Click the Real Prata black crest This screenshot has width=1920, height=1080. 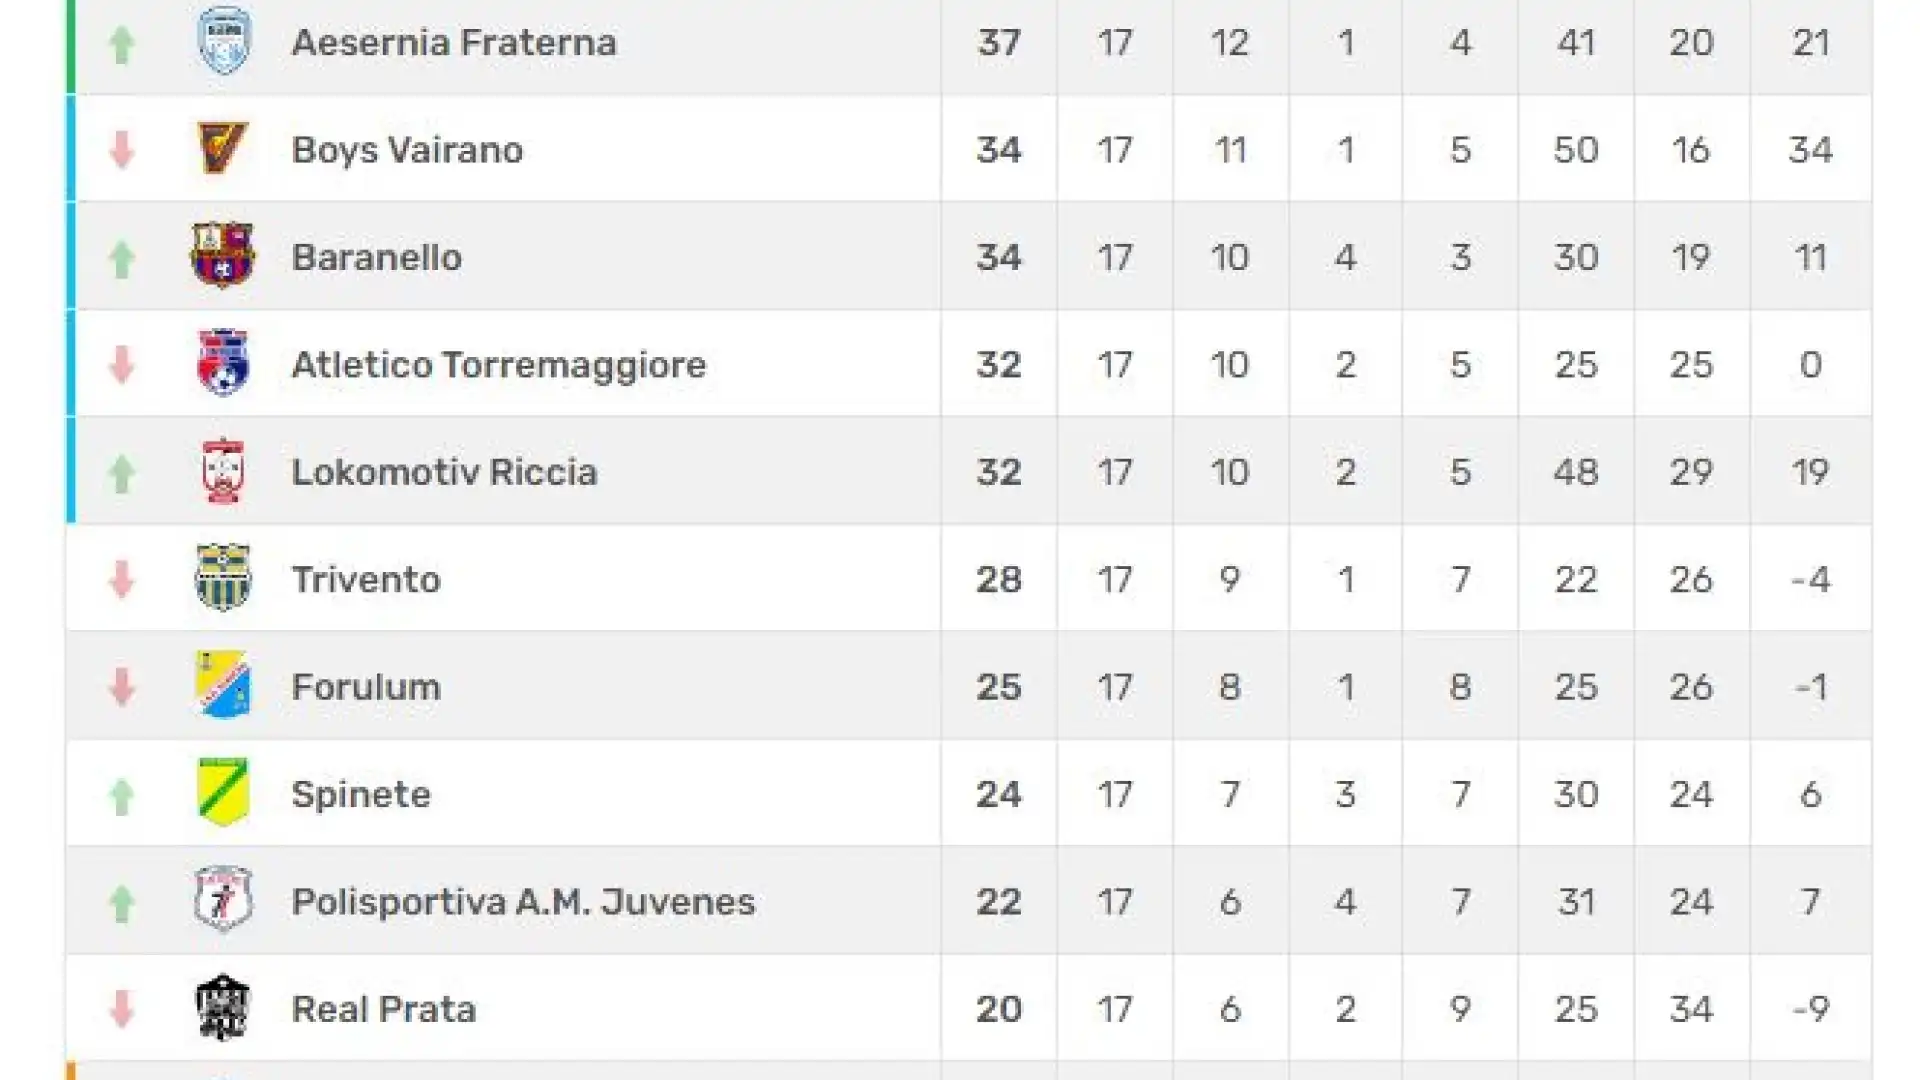coord(222,1007)
